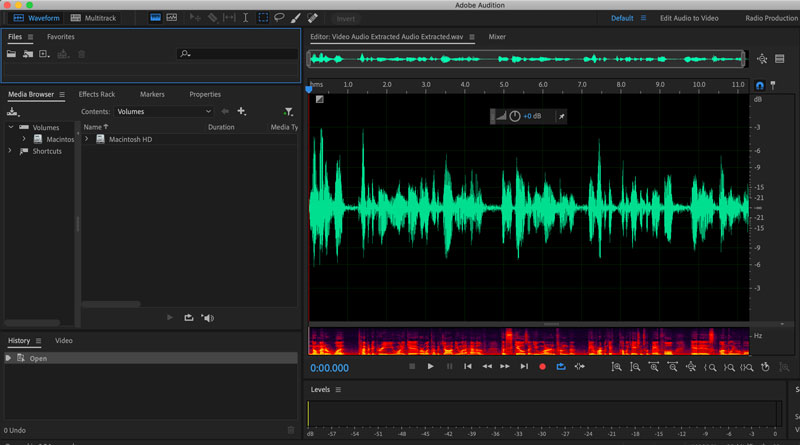Click the Open File folder icon
Viewport: 800px width, 445px height.
[x=11, y=54]
